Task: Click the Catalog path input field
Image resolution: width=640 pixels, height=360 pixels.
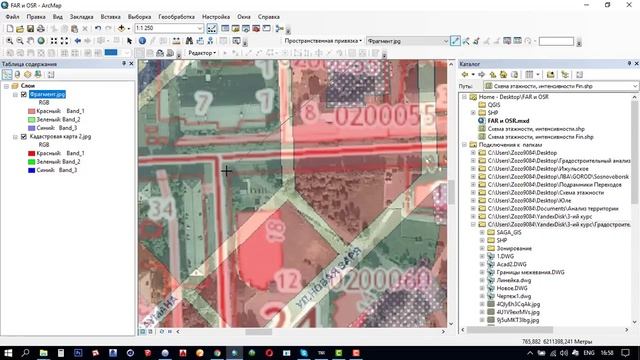Action: point(560,86)
